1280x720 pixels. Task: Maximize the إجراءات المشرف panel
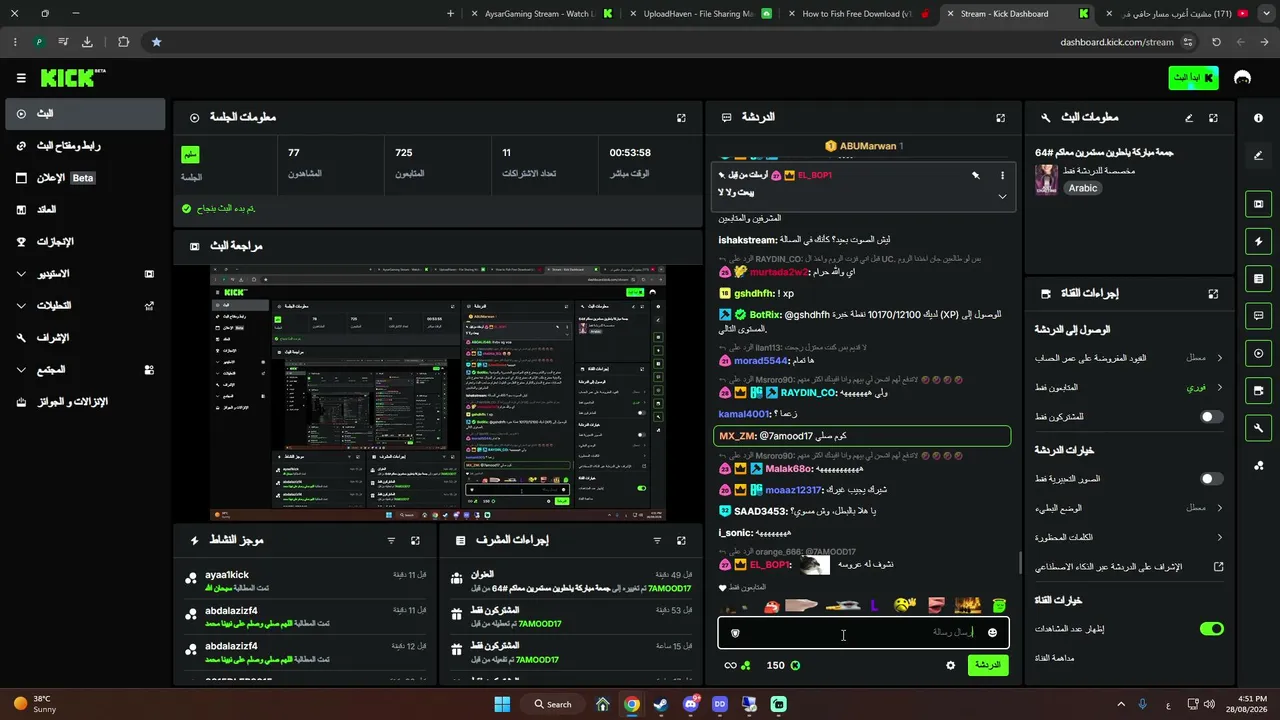pos(681,541)
